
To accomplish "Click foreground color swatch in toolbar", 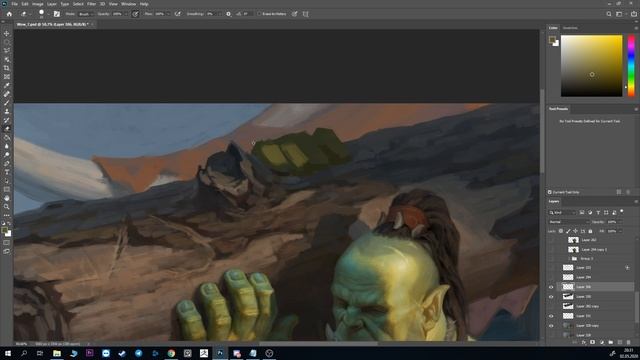I will tap(4, 231).
